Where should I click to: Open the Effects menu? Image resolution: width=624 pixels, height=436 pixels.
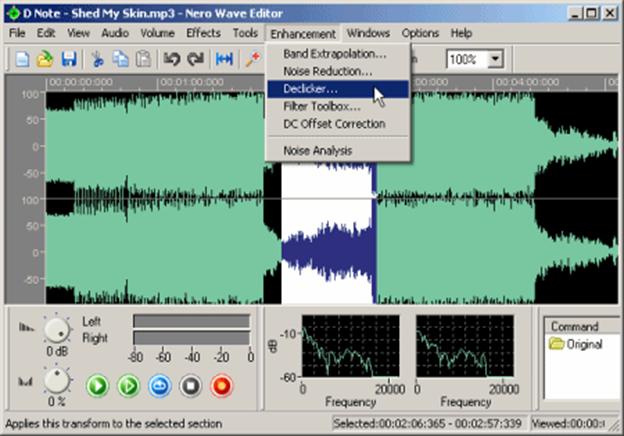203,33
